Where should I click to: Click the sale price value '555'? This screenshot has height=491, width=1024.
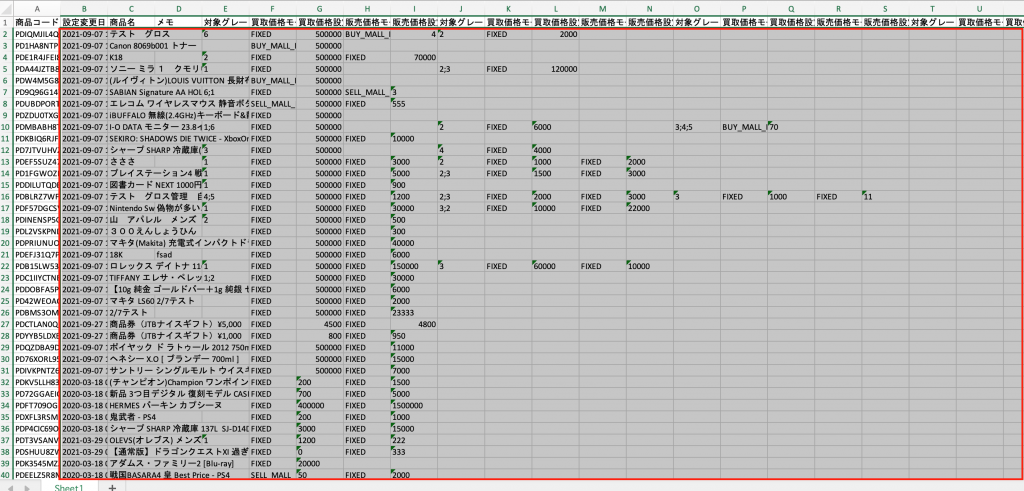click(414, 104)
